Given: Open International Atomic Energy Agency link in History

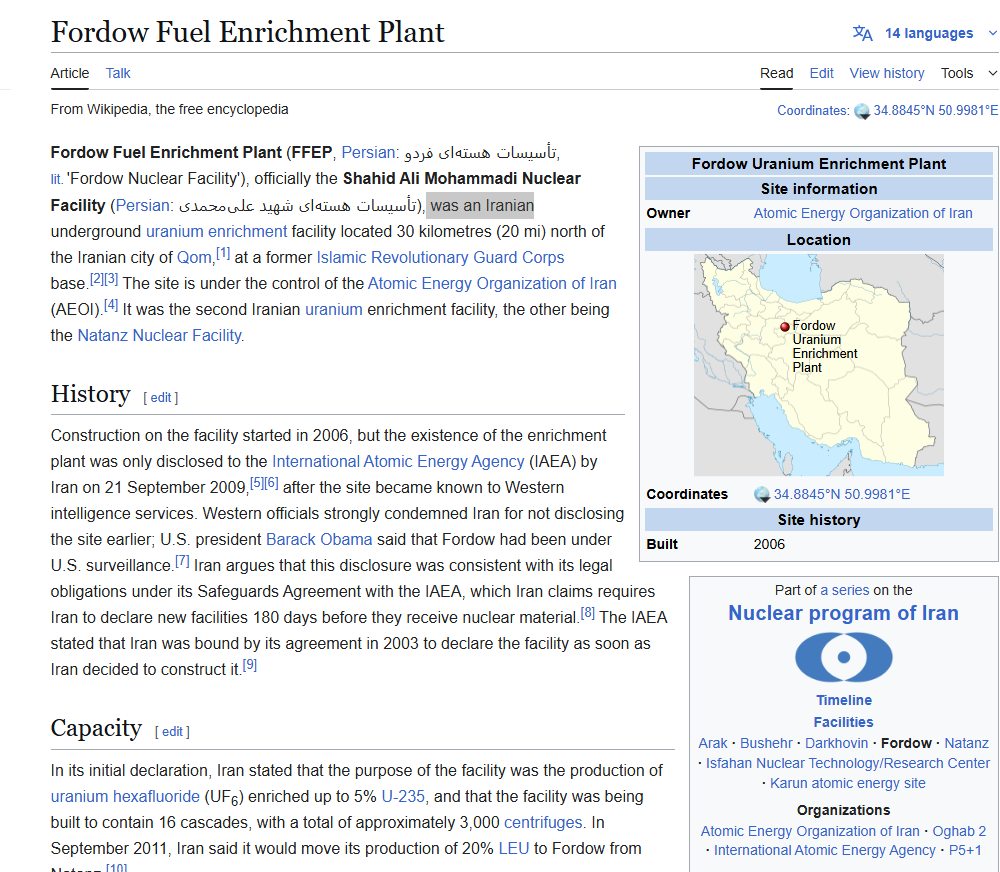Looking at the screenshot, I should [x=398, y=461].
